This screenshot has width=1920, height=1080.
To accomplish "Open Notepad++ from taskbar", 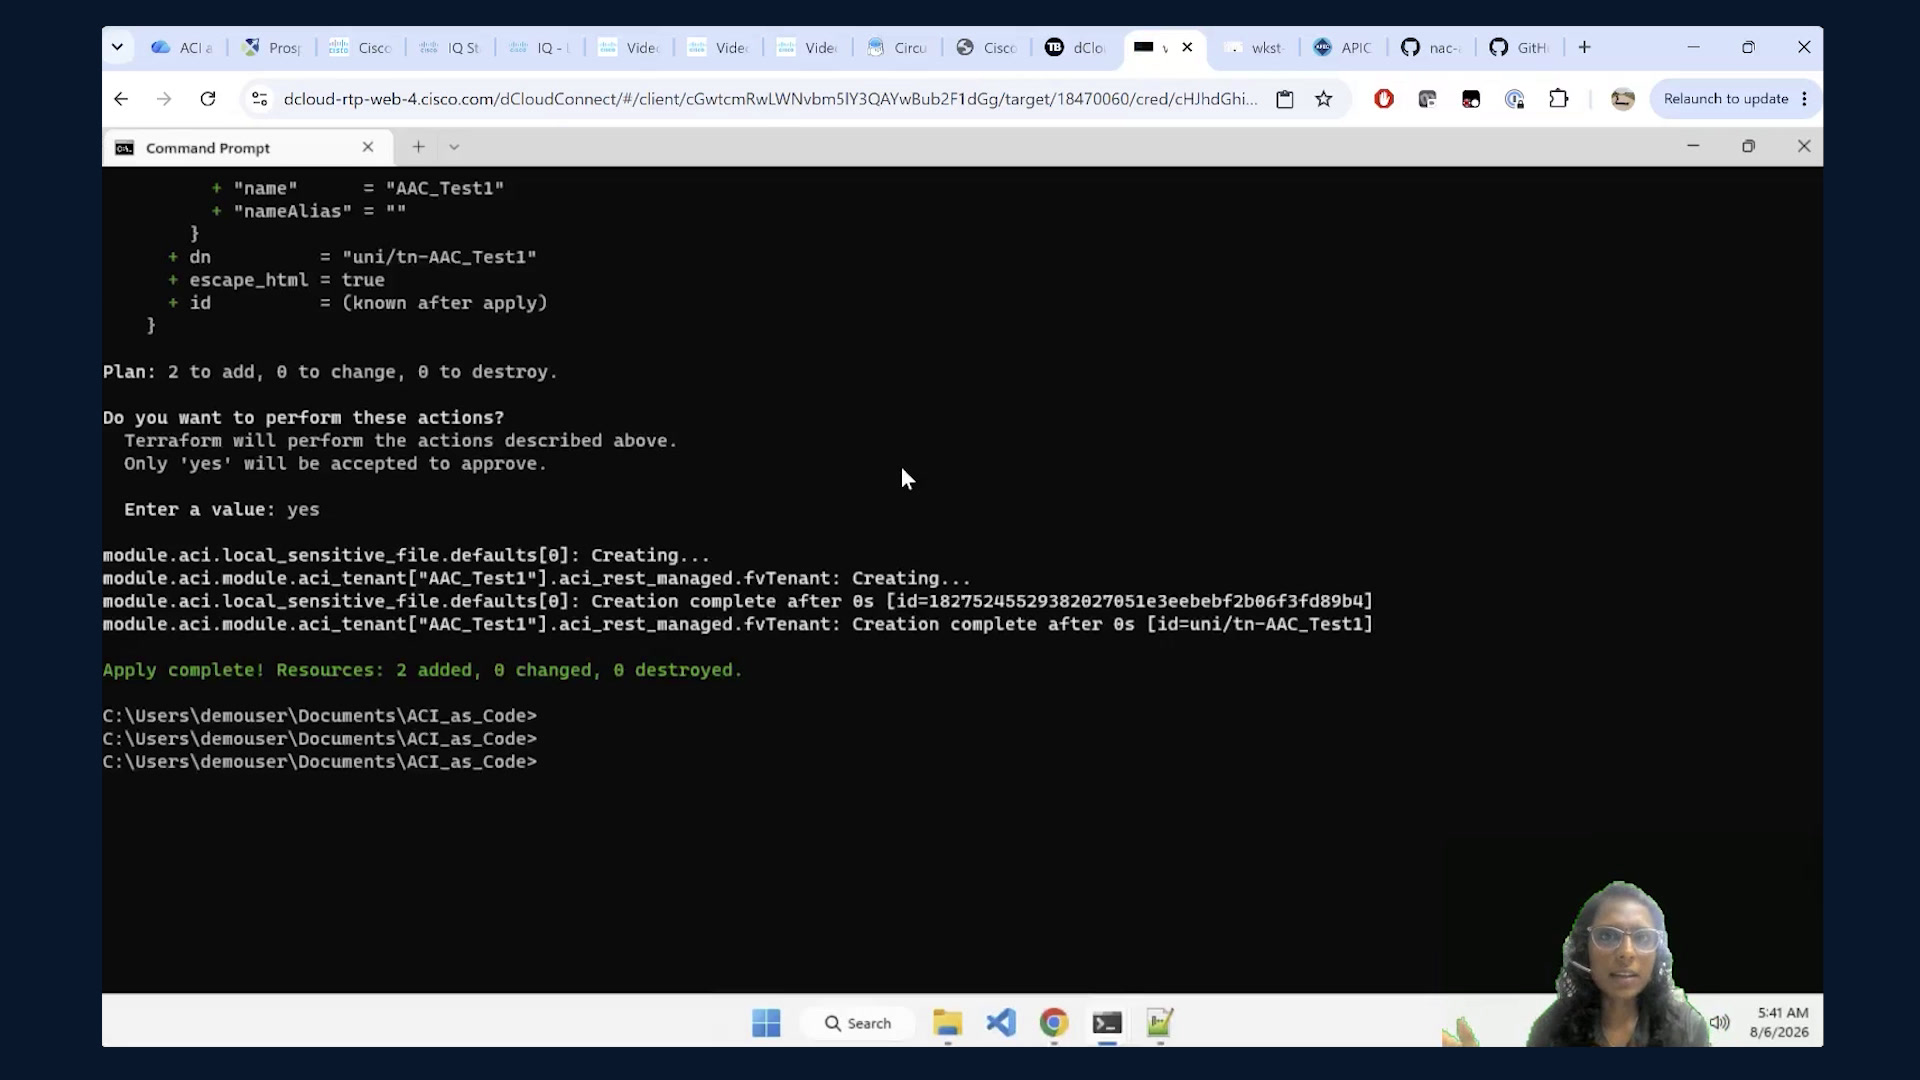I will click(x=1160, y=1023).
